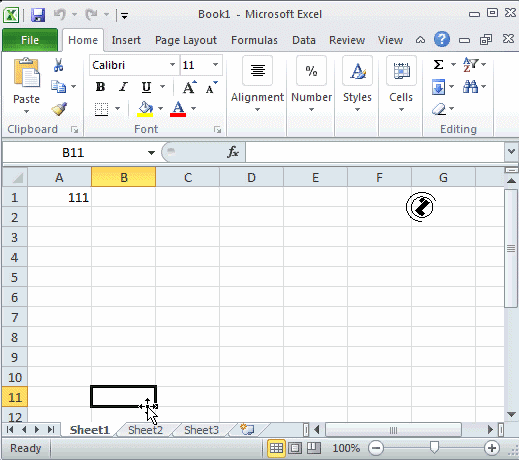Switch to the Sheet2 tab
Image resolution: width=519 pixels, height=460 pixels.
pos(145,430)
